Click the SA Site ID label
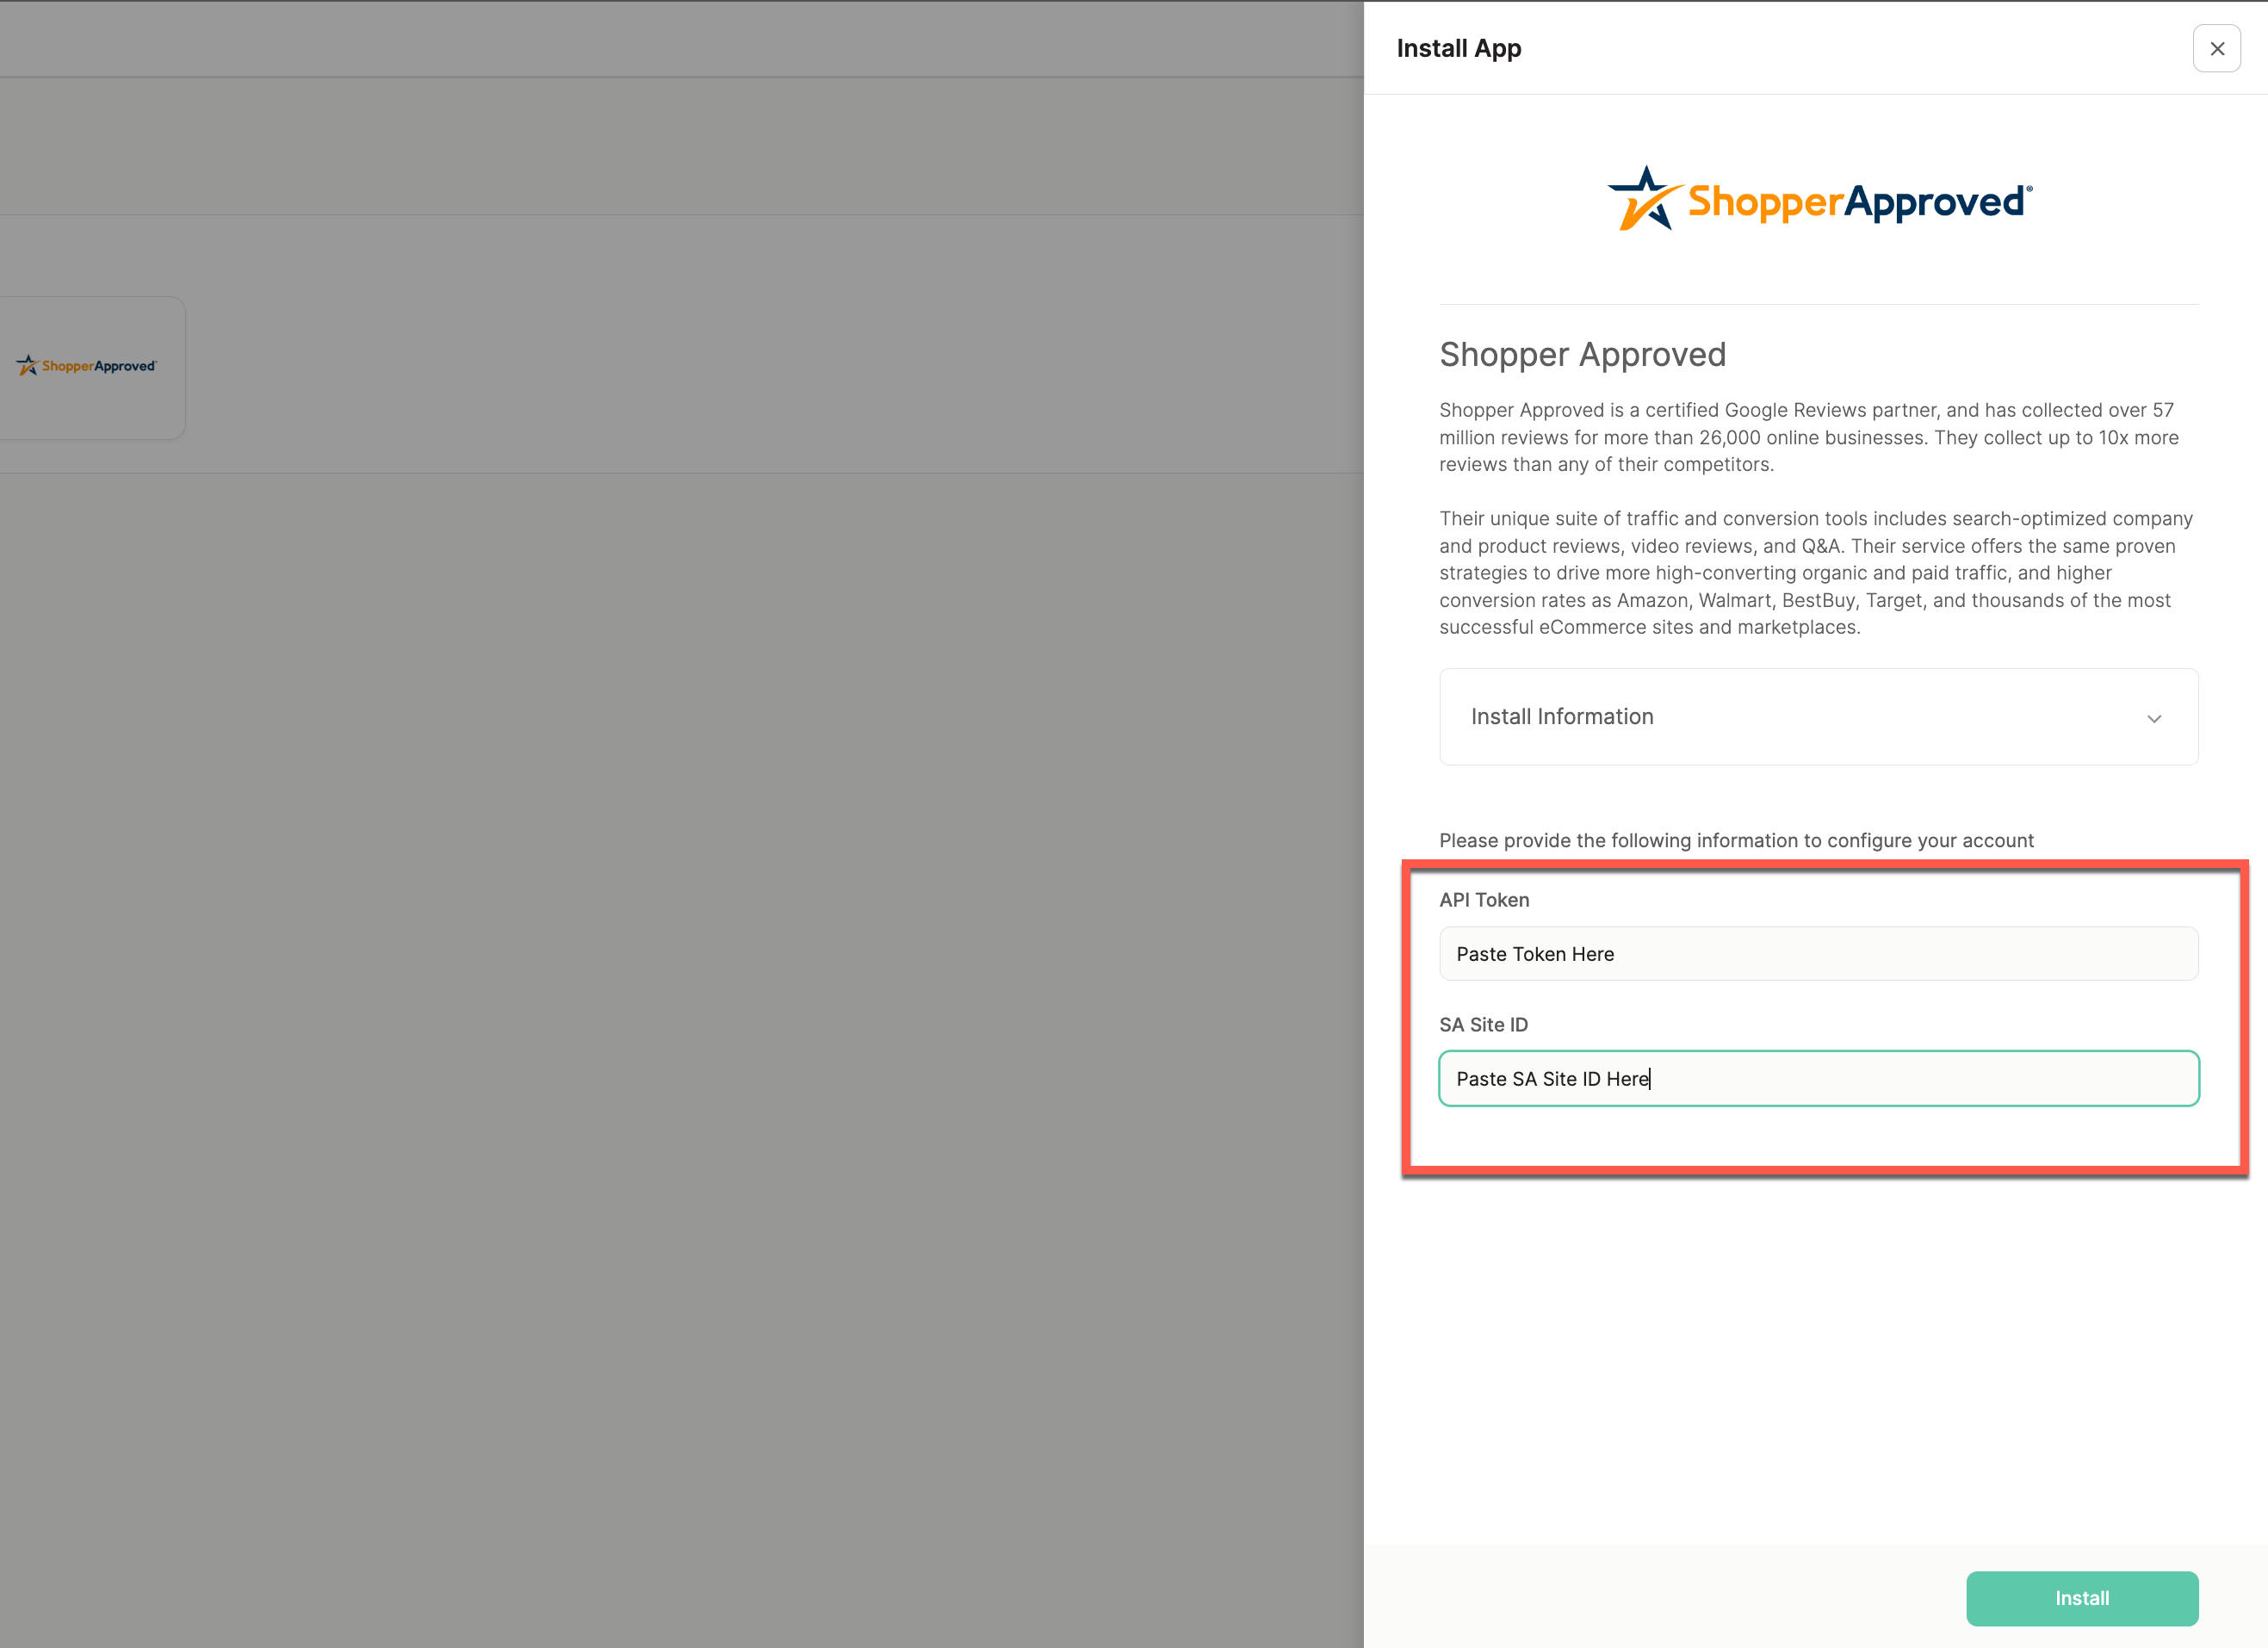Screen dimensions: 2268x1648 pyautogui.click(x=1484, y=1025)
